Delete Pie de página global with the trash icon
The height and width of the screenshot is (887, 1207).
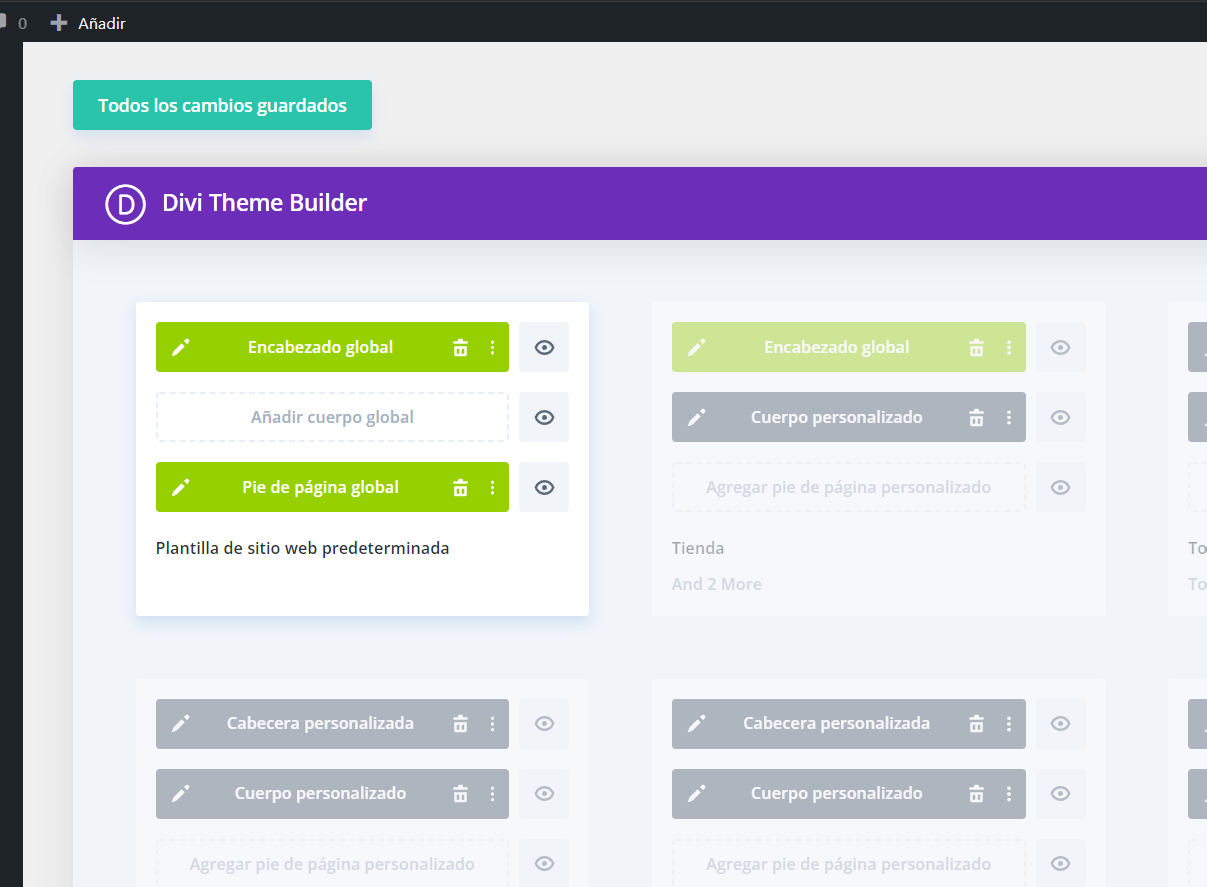click(460, 487)
